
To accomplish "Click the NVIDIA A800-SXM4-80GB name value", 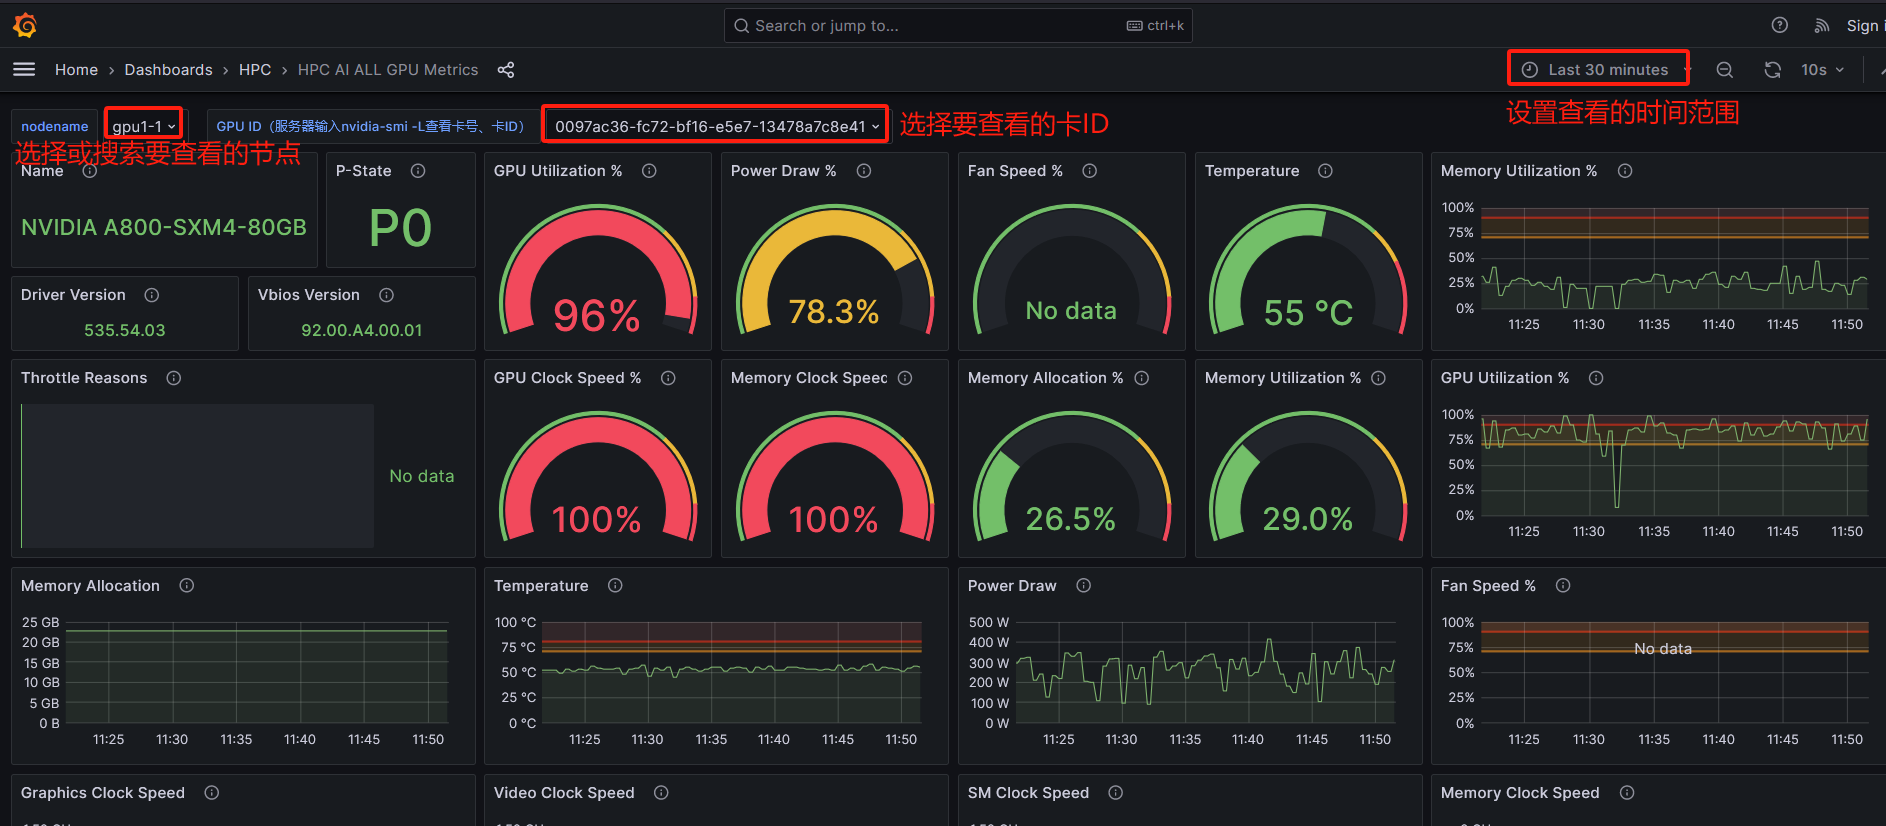I will (164, 228).
